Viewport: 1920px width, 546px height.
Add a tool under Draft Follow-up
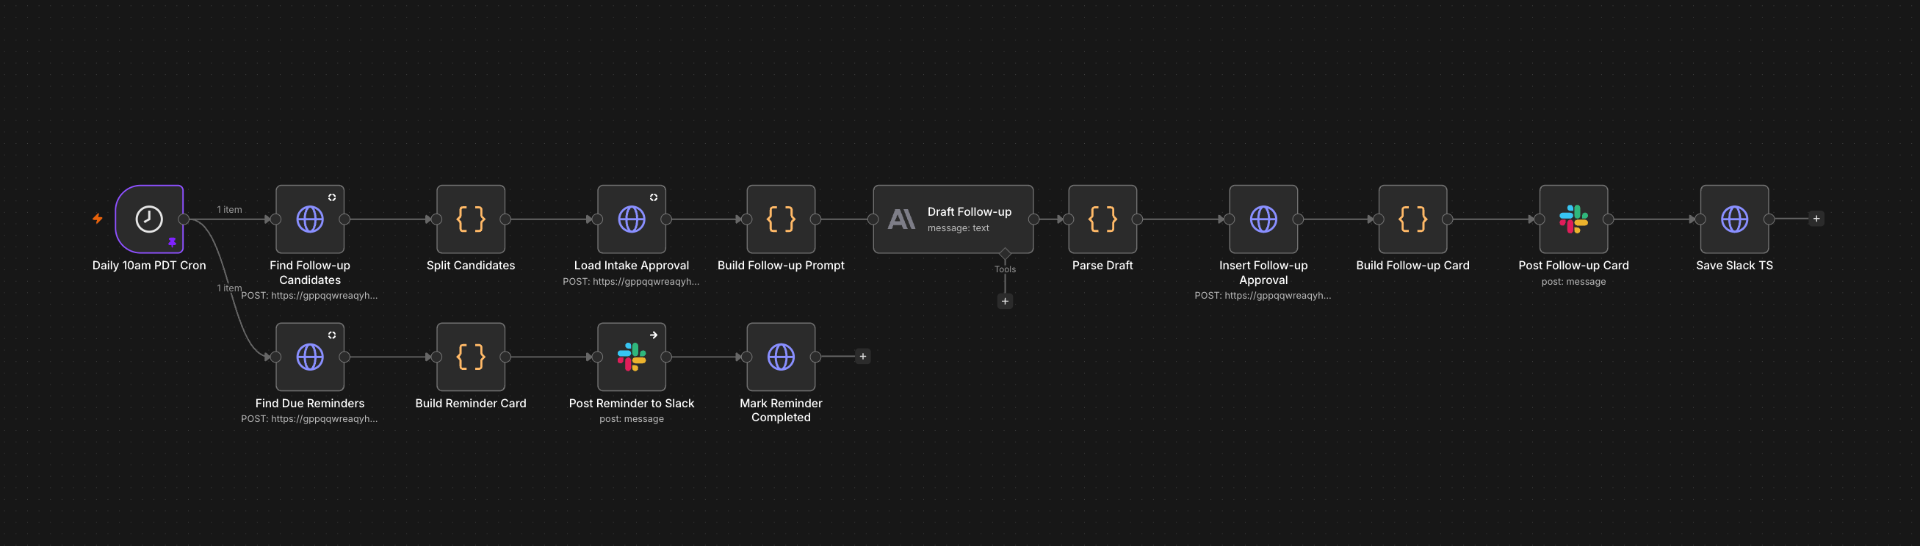pyautogui.click(x=1005, y=301)
